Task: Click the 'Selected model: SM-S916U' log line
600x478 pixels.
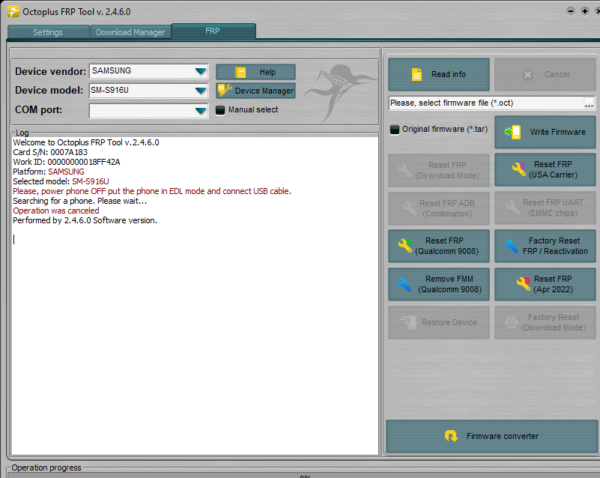Action: (61, 181)
